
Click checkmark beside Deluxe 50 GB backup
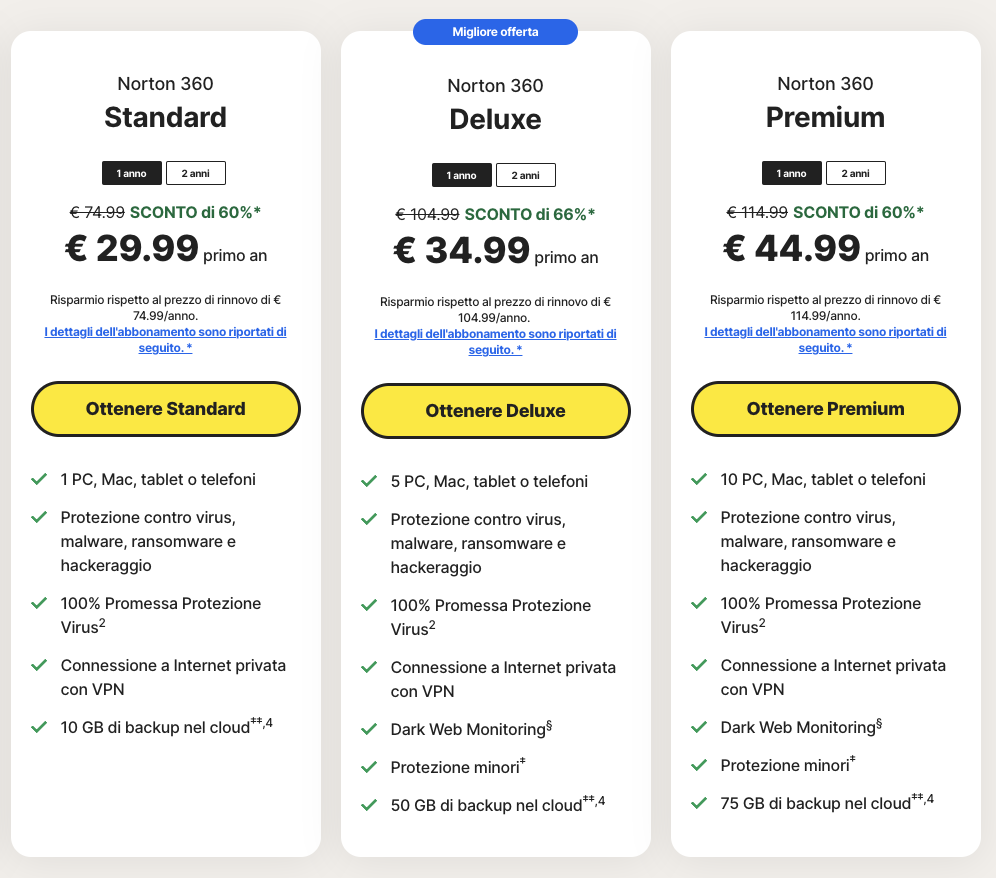coord(369,805)
